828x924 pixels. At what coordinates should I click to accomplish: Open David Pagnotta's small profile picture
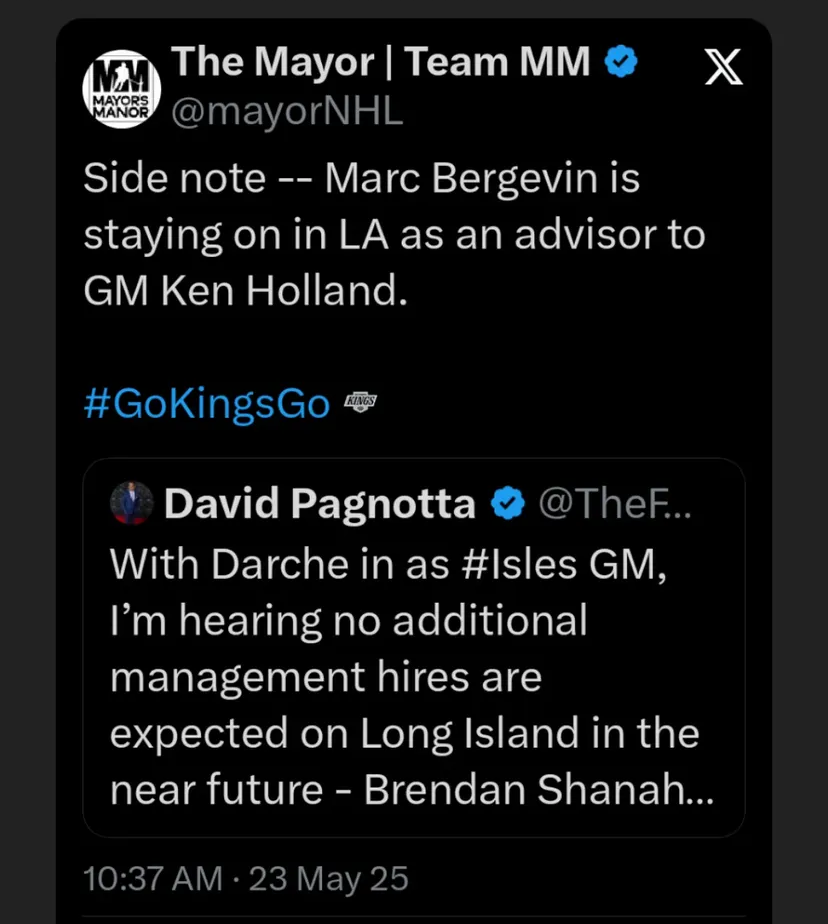coord(132,504)
